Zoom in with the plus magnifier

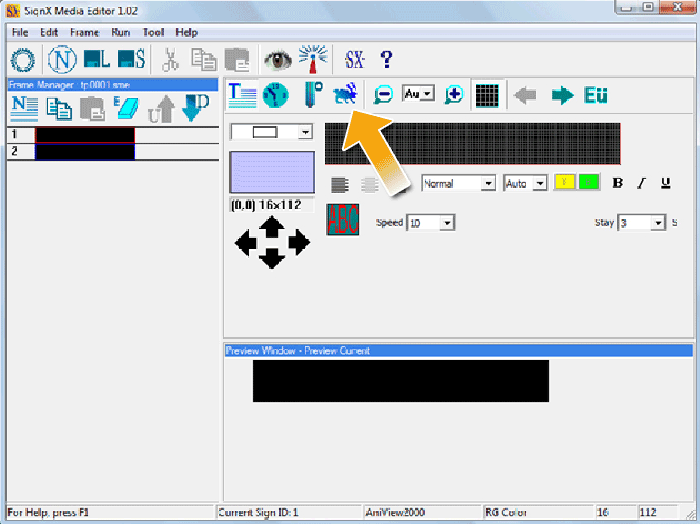(454, 95)
